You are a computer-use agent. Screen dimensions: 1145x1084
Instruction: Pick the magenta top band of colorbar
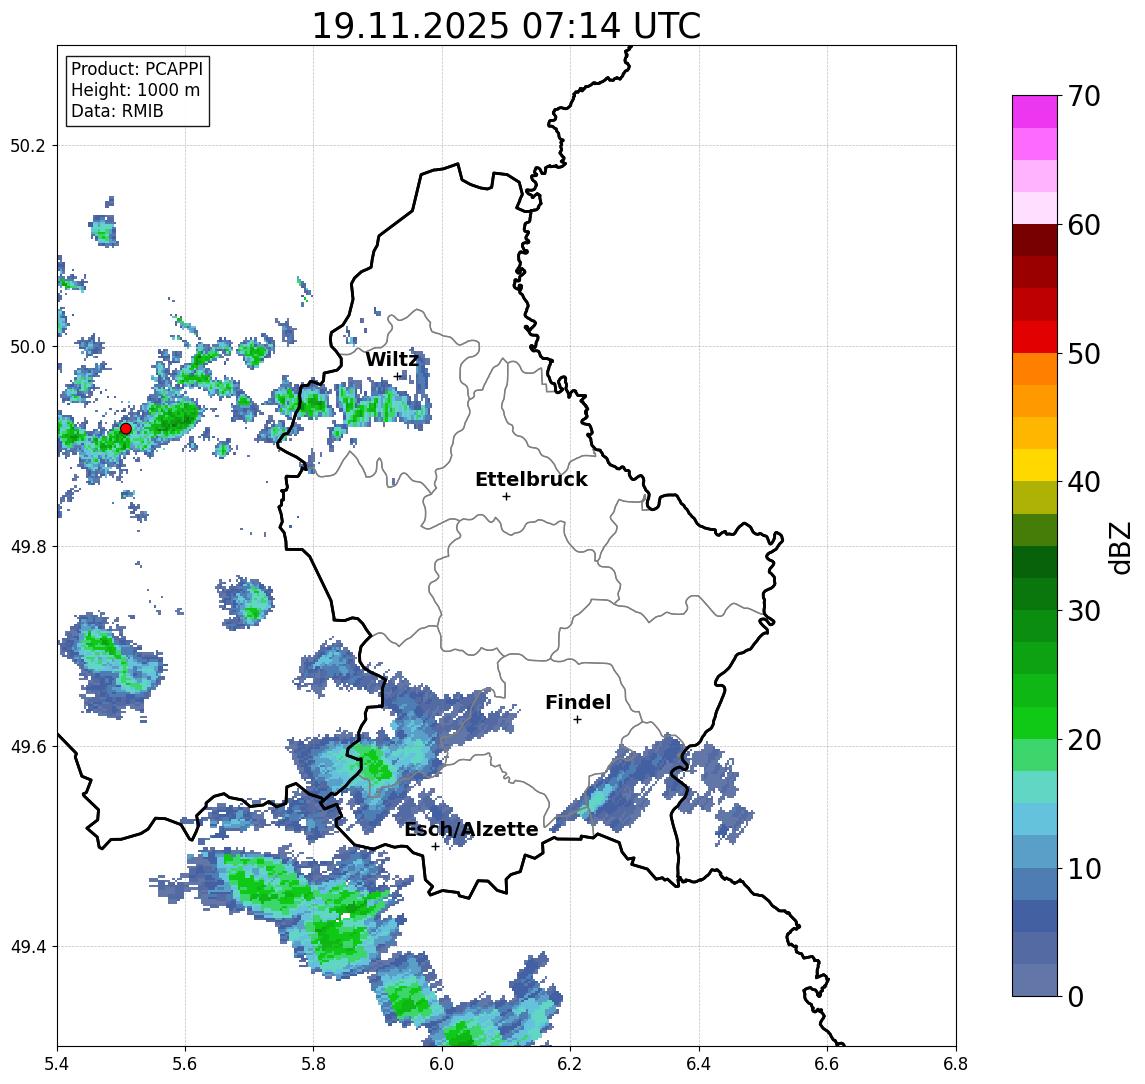click(x=1035, y=112)
